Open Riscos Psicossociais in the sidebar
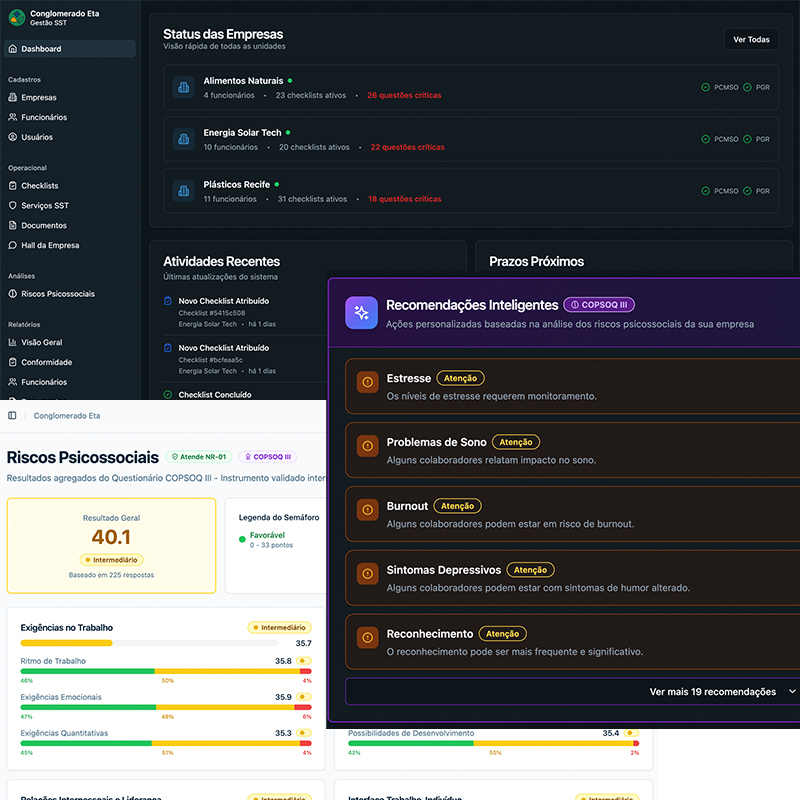This screenshot has width=800, height=800. 57,294
